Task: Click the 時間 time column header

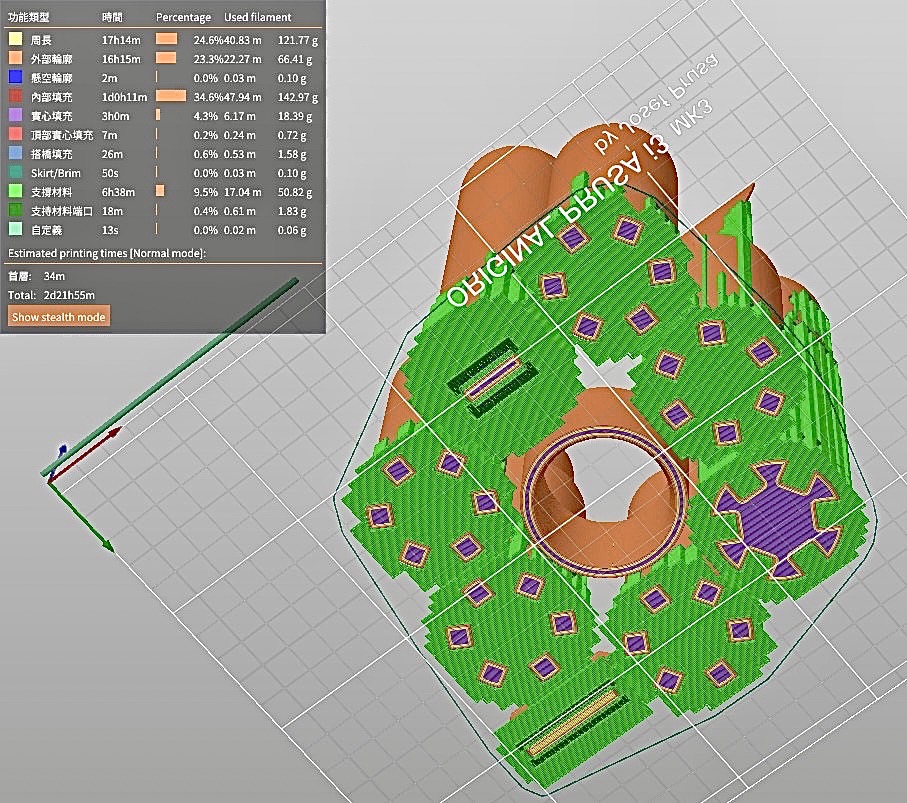Action: tap(113, 17)
